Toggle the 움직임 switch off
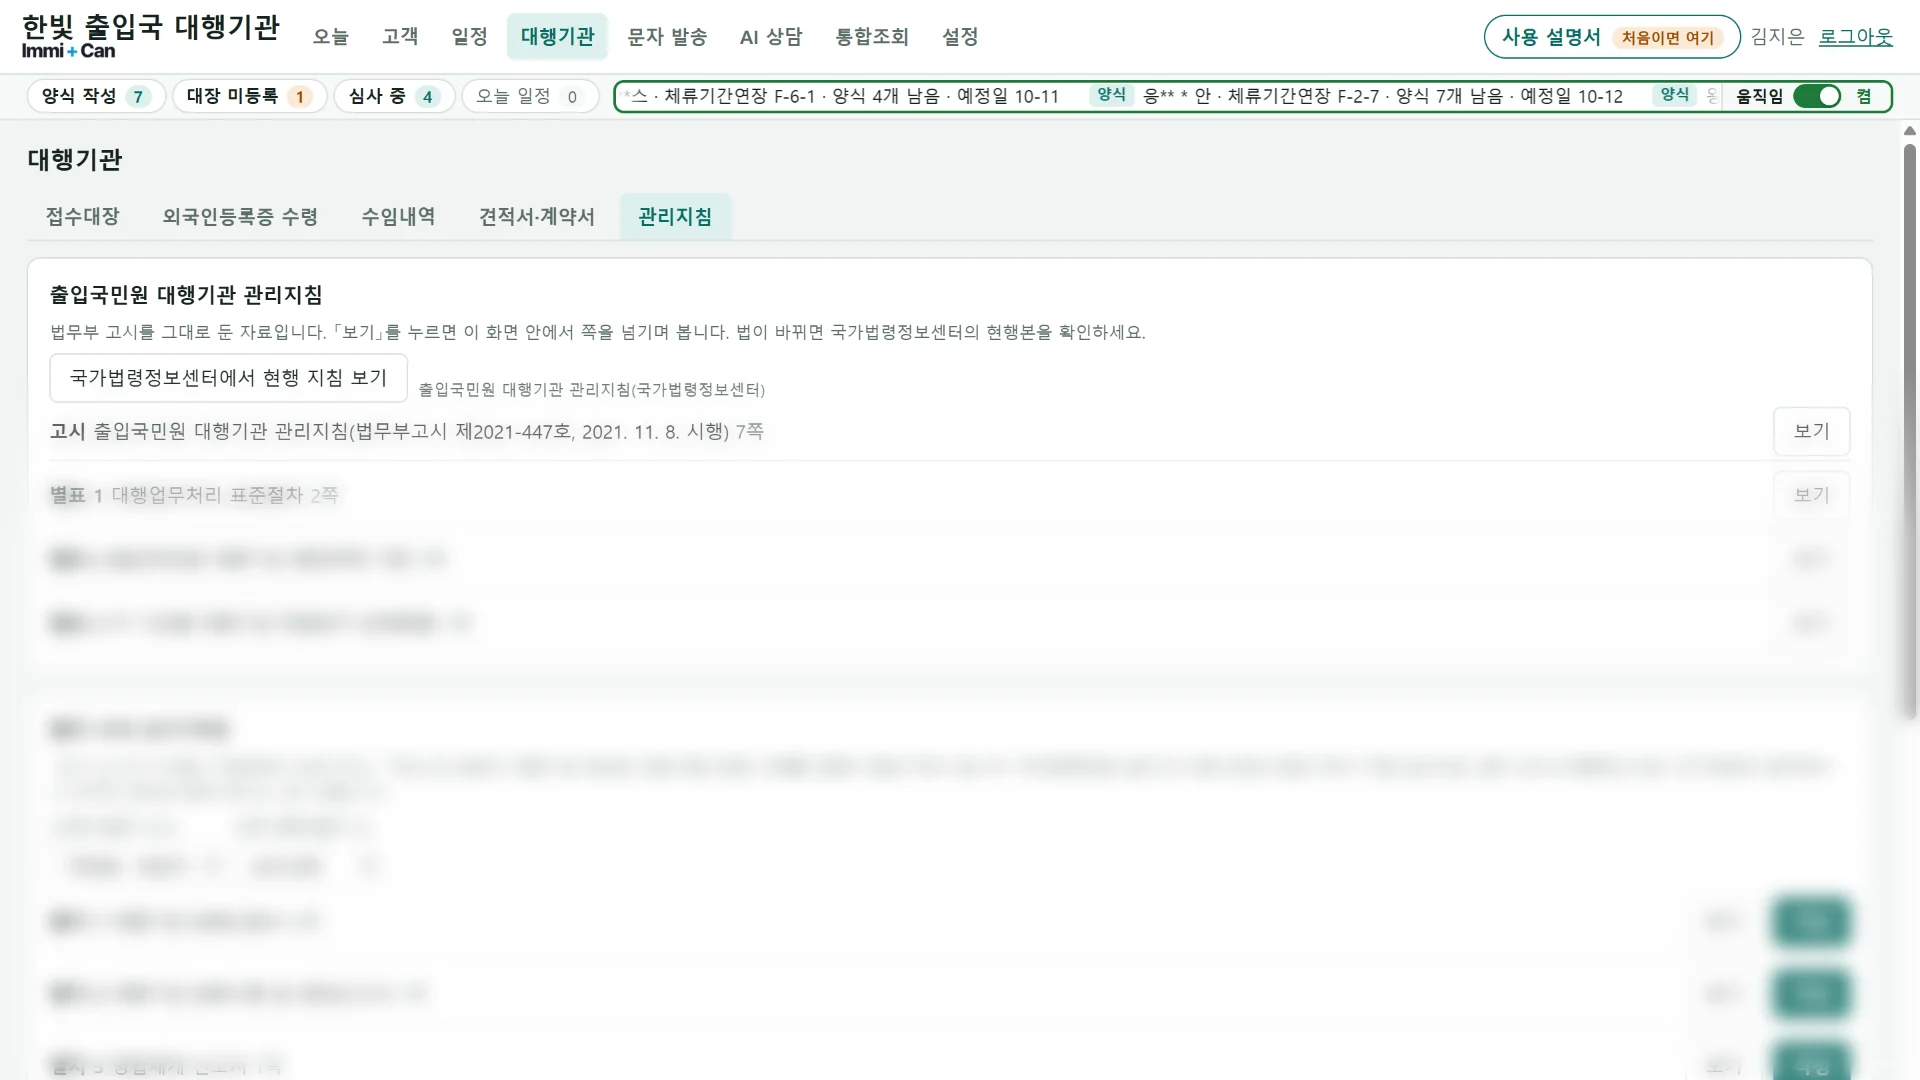 [x=1817, y=96]
